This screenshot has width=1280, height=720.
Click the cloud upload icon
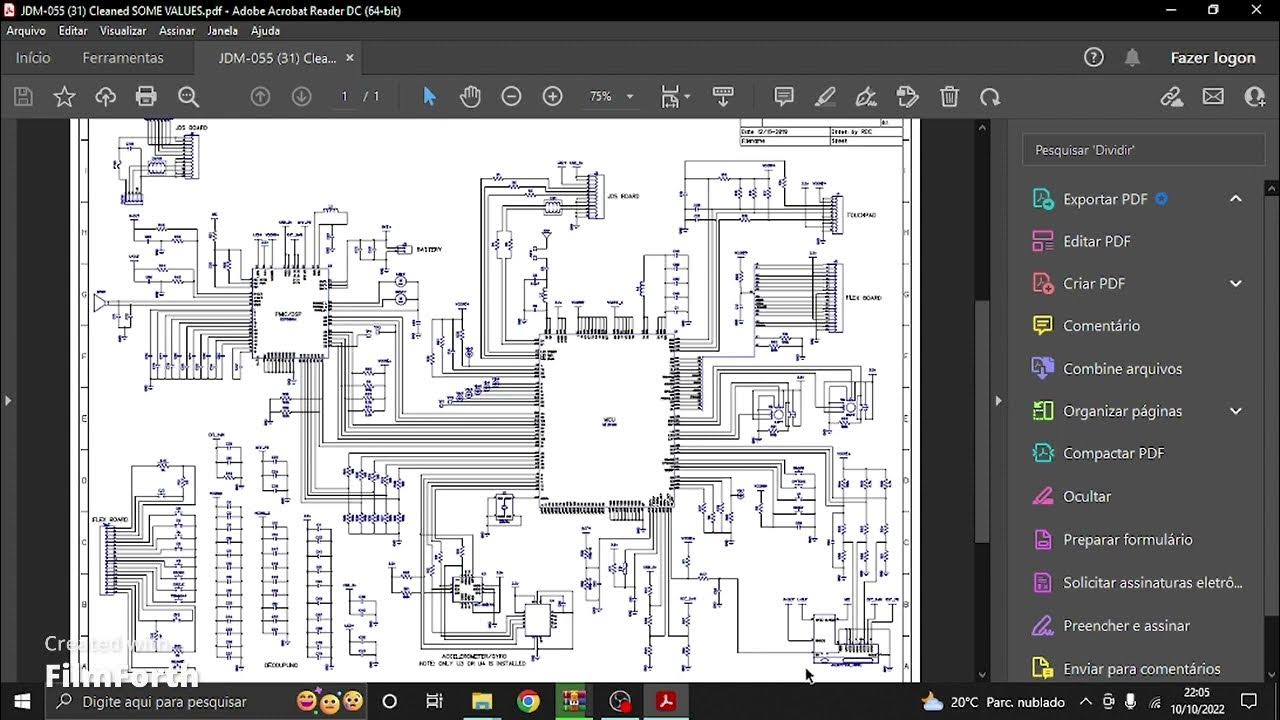(105, 97)
